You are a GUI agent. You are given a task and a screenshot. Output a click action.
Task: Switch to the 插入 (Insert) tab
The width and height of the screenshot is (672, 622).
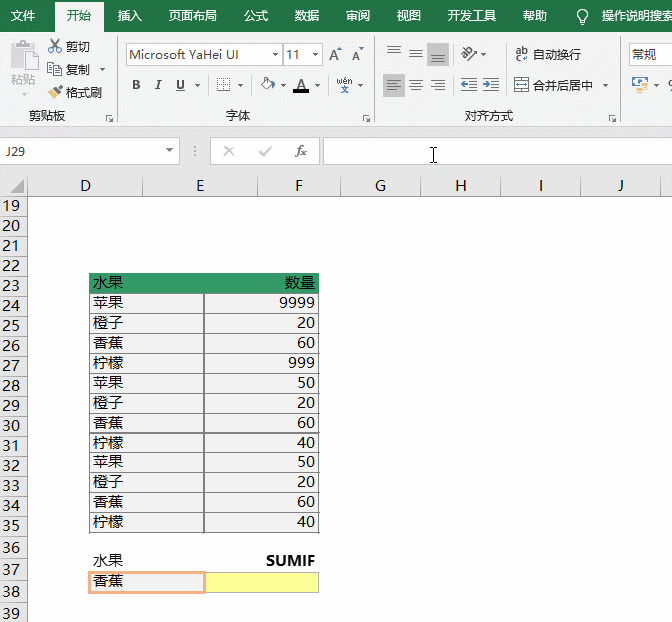coord(130,16)
